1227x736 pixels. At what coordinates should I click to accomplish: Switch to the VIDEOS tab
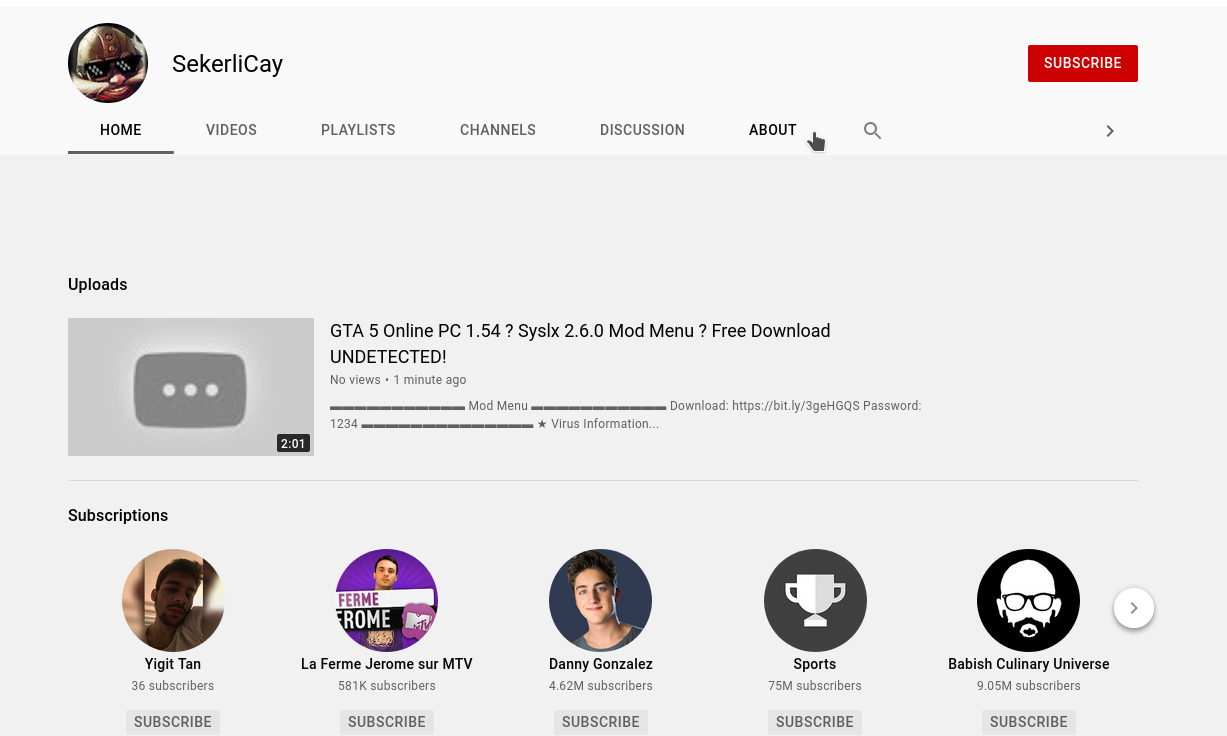[231, 130]
